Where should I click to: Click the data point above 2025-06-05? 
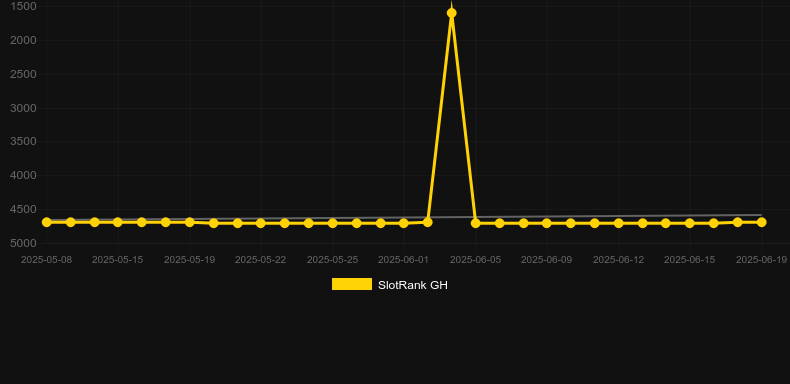[476, 223]
